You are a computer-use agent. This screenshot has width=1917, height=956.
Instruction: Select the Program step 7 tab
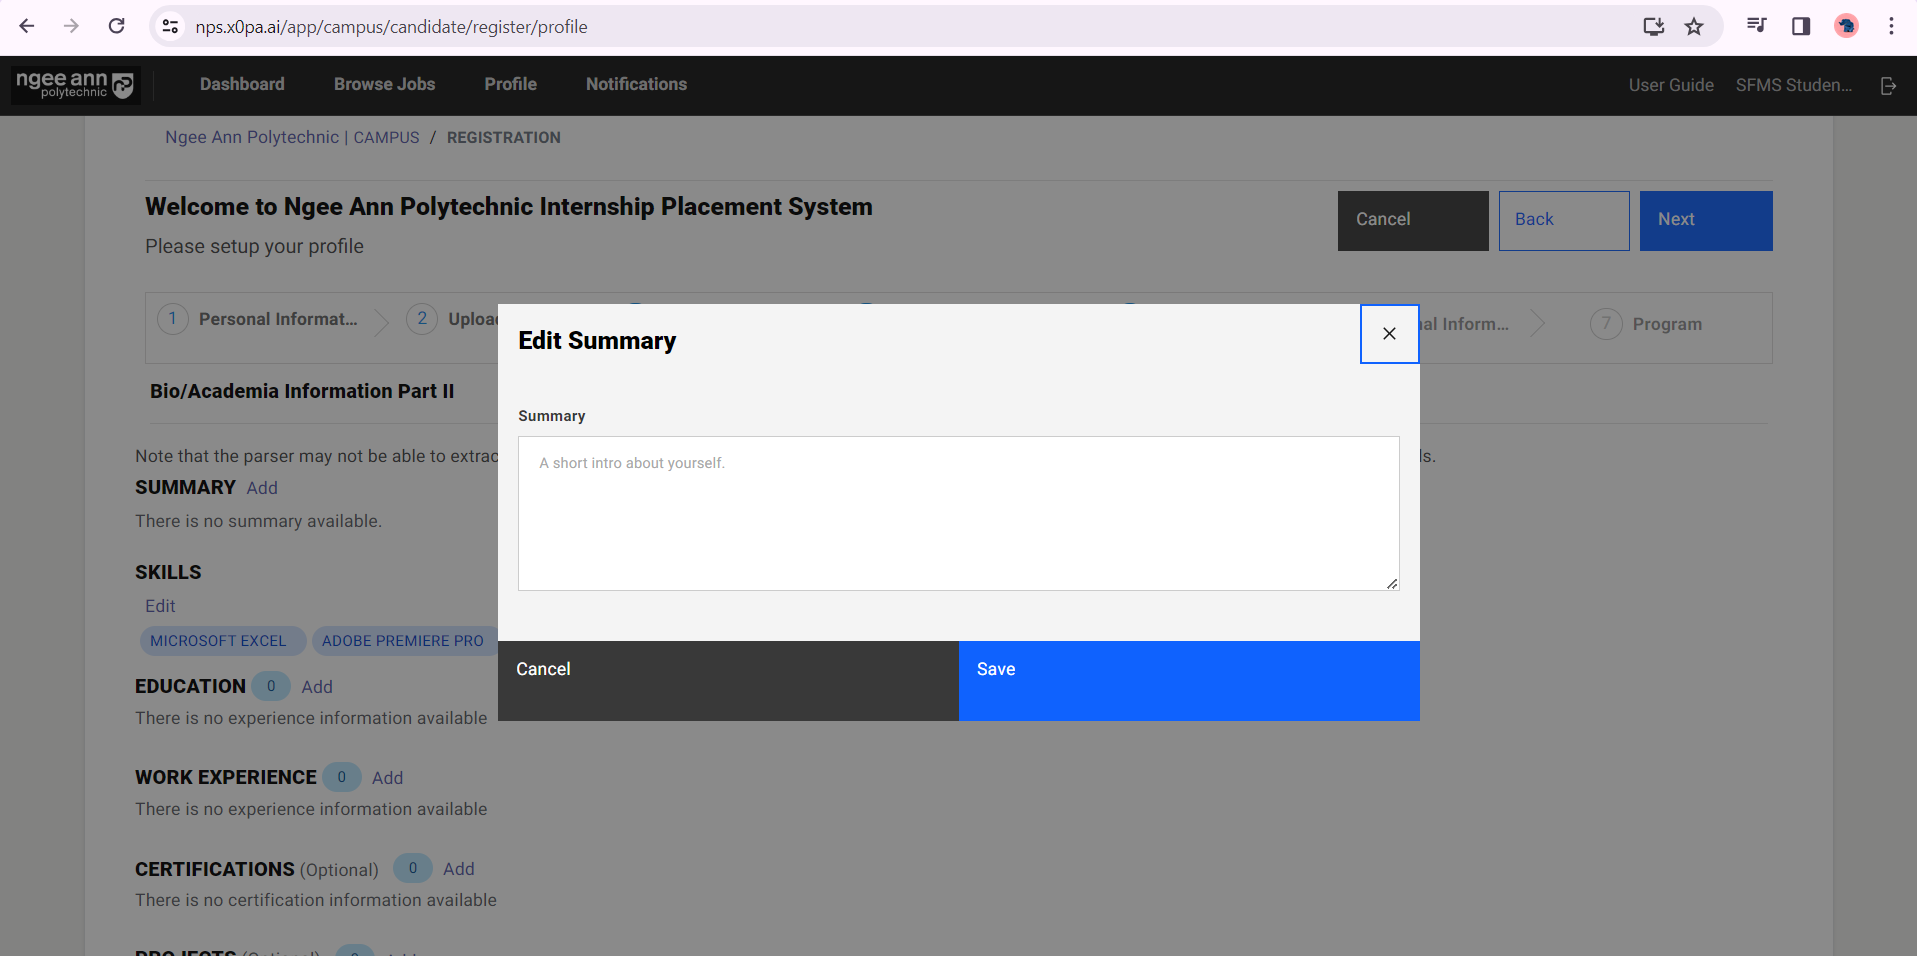click(x=1666, y=324)
